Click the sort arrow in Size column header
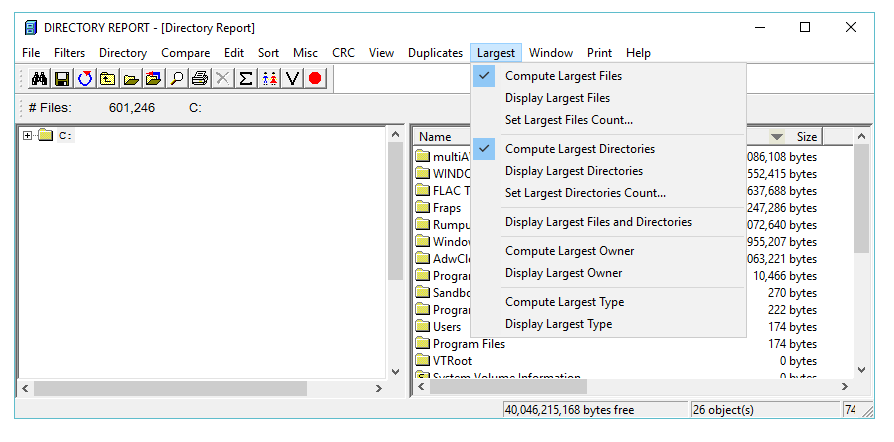This screenshot has width=894, height=442. [776, 137]
